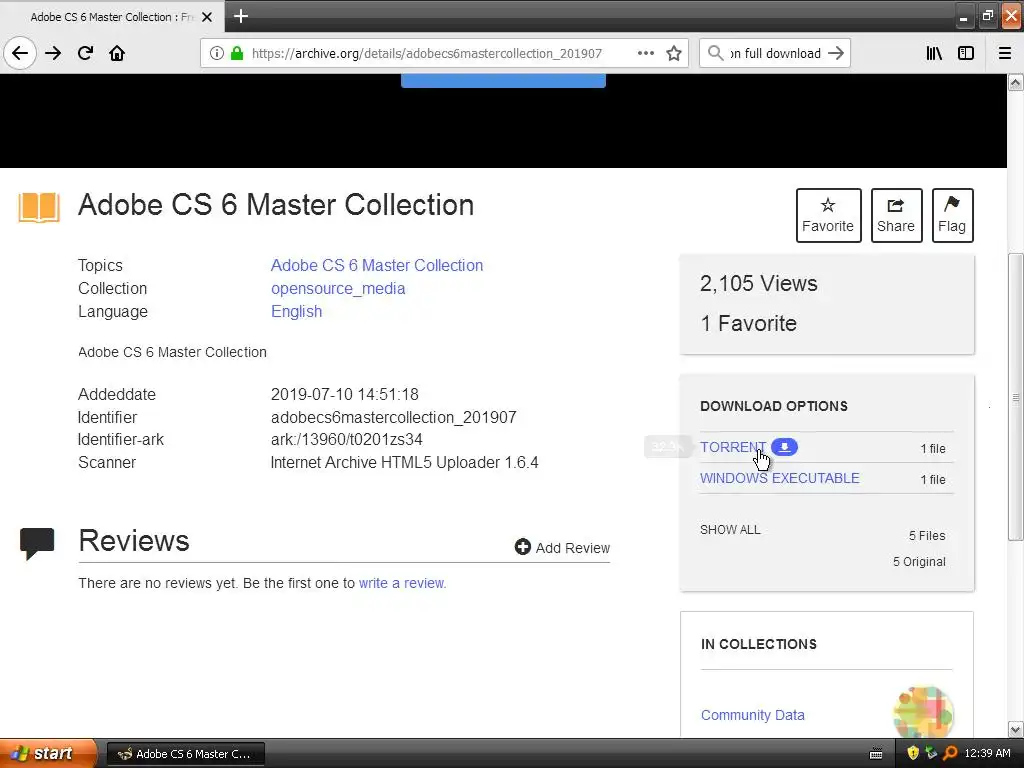Share this archive item
This screenshot has height=768, width=1024.
(x=896, y=216)
